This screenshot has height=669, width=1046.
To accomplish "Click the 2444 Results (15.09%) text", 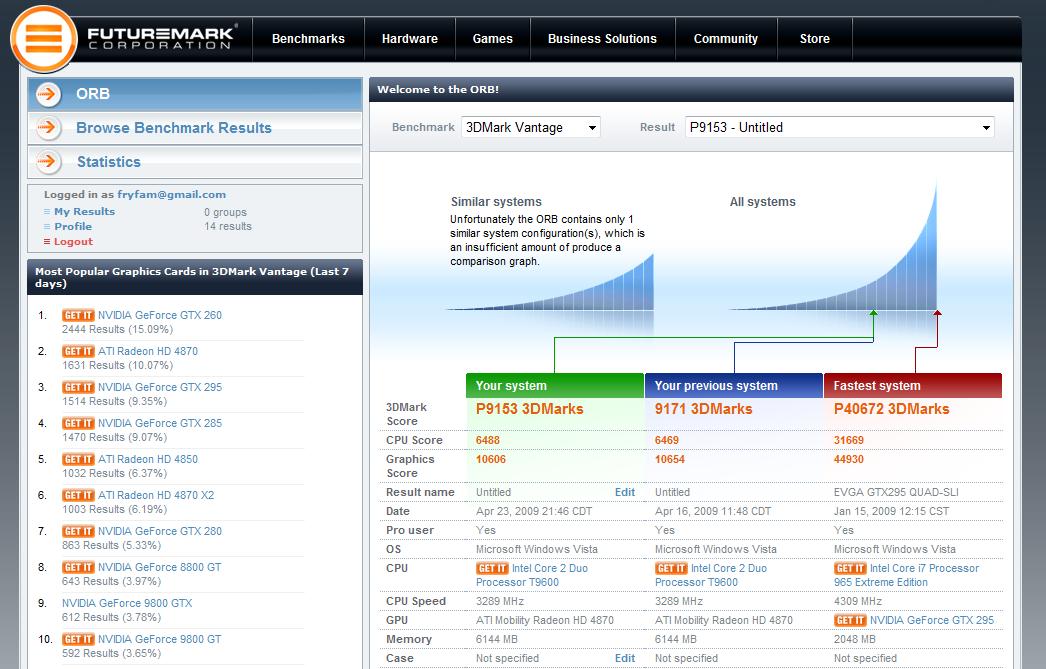I will point(117,329).
